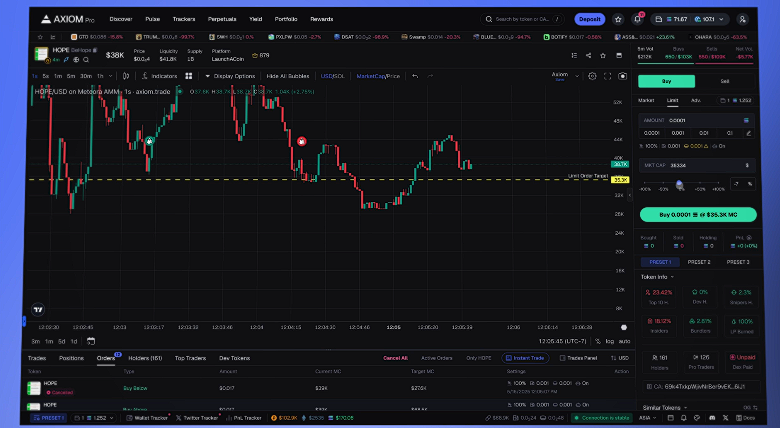Click Cancel All orders

point(395,358)
